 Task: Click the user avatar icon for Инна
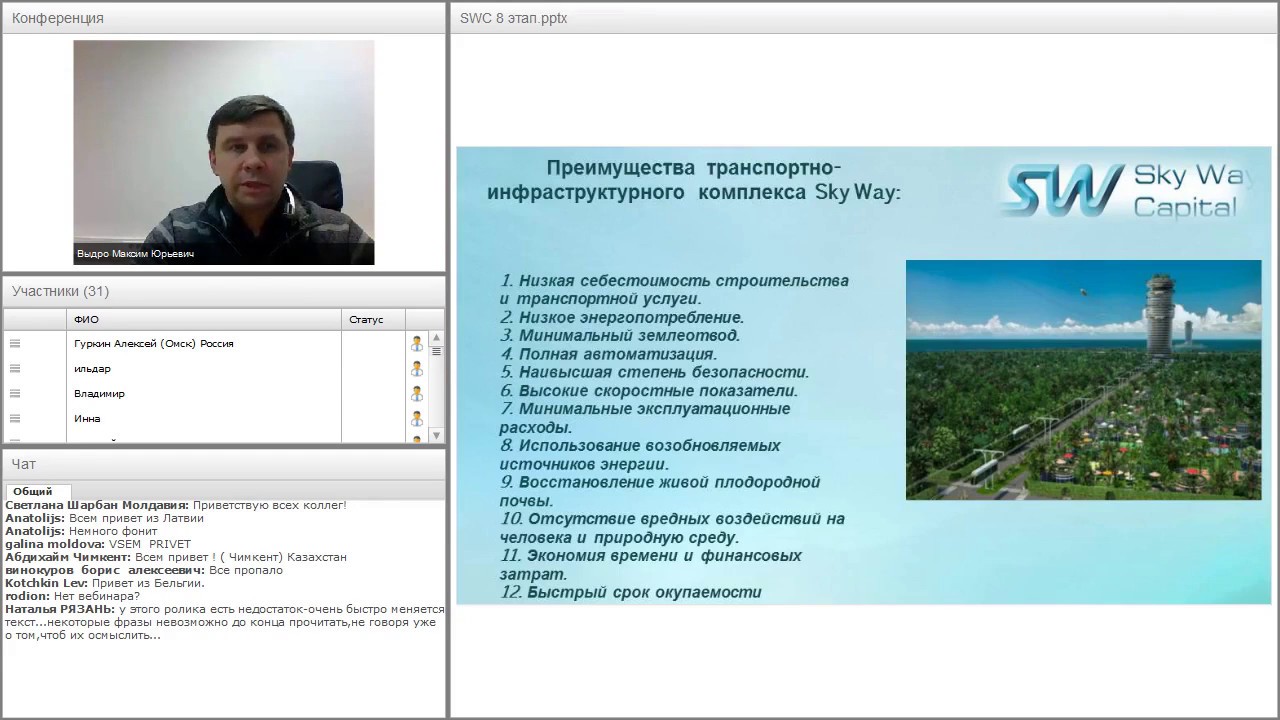(417, 418)
